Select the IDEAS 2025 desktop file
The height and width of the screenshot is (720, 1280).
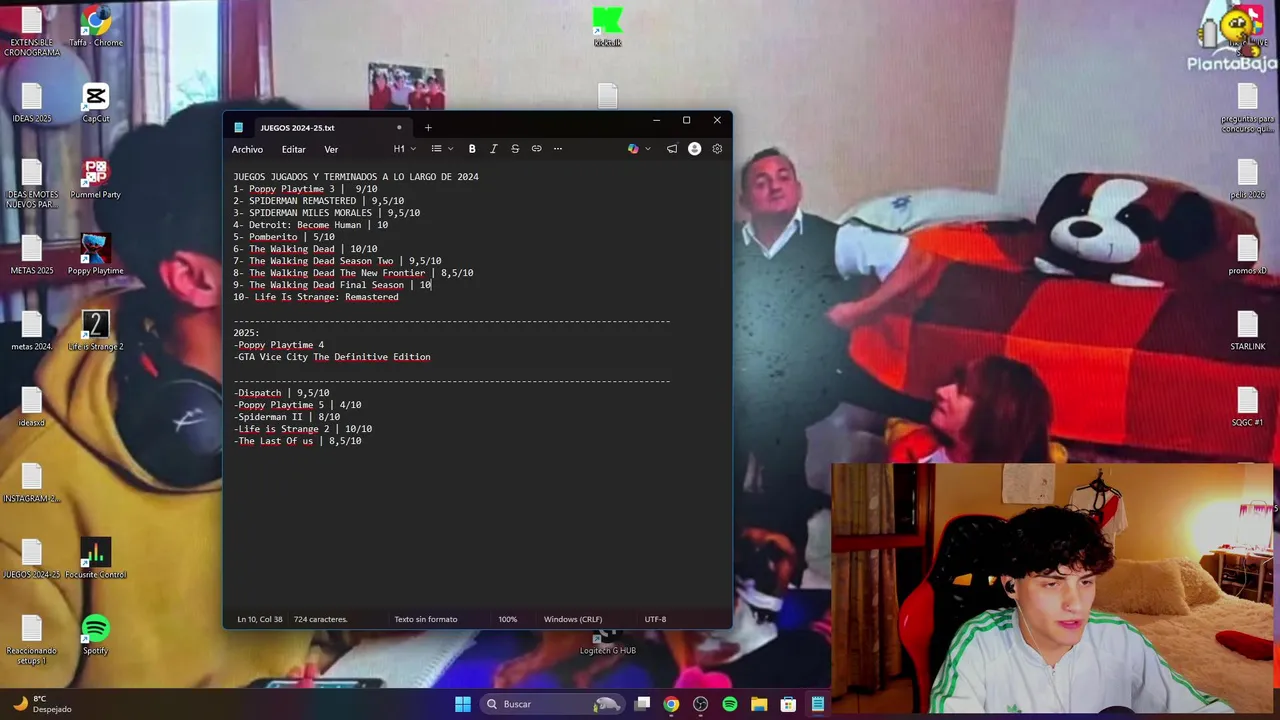[32, 102]
